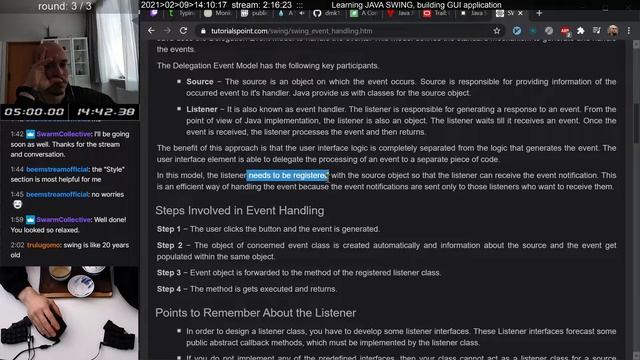Click the 14:42.38 timer display
Screen dimensions: 640x360
106,112
